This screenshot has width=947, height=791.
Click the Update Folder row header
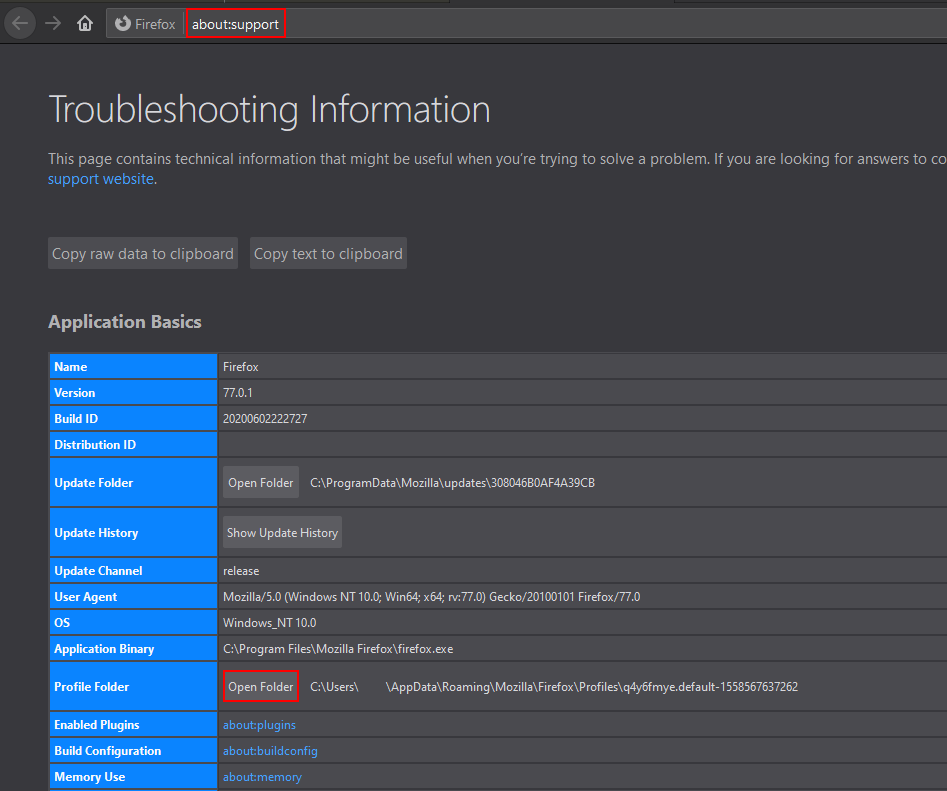click(x=133, y=482)
